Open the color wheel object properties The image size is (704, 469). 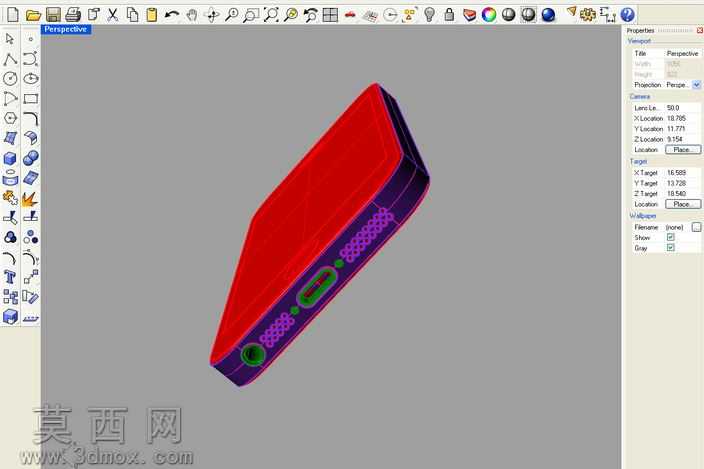coord(488,15)
